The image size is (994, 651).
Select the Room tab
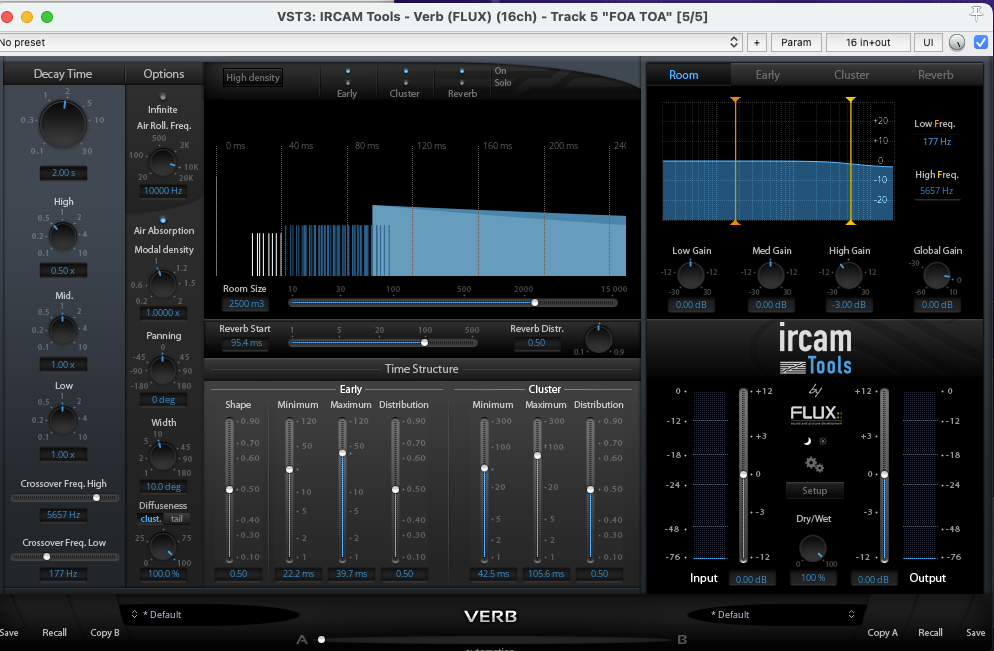[x=683, y=74]
